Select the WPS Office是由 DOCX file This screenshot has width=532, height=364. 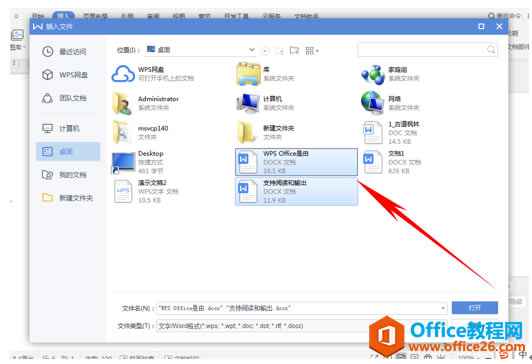(x=296, y=162)
